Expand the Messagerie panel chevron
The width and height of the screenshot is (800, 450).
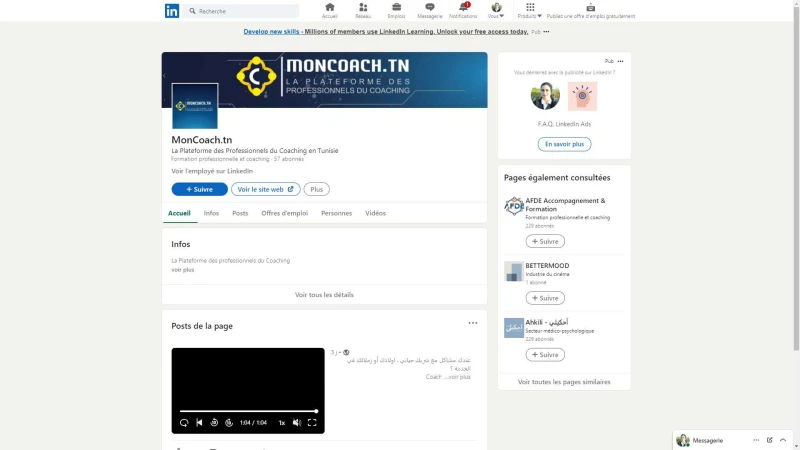pyautogui.click(x=783, y=440)
